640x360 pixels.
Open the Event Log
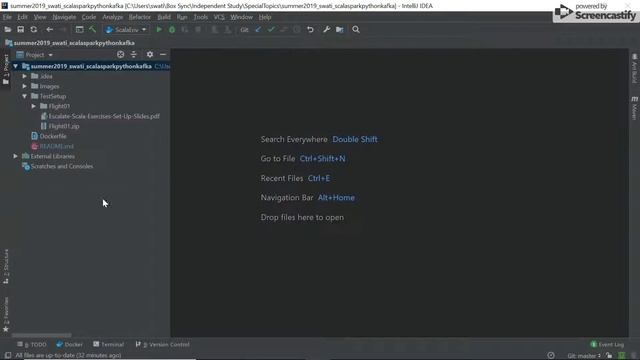pos(607,344)
